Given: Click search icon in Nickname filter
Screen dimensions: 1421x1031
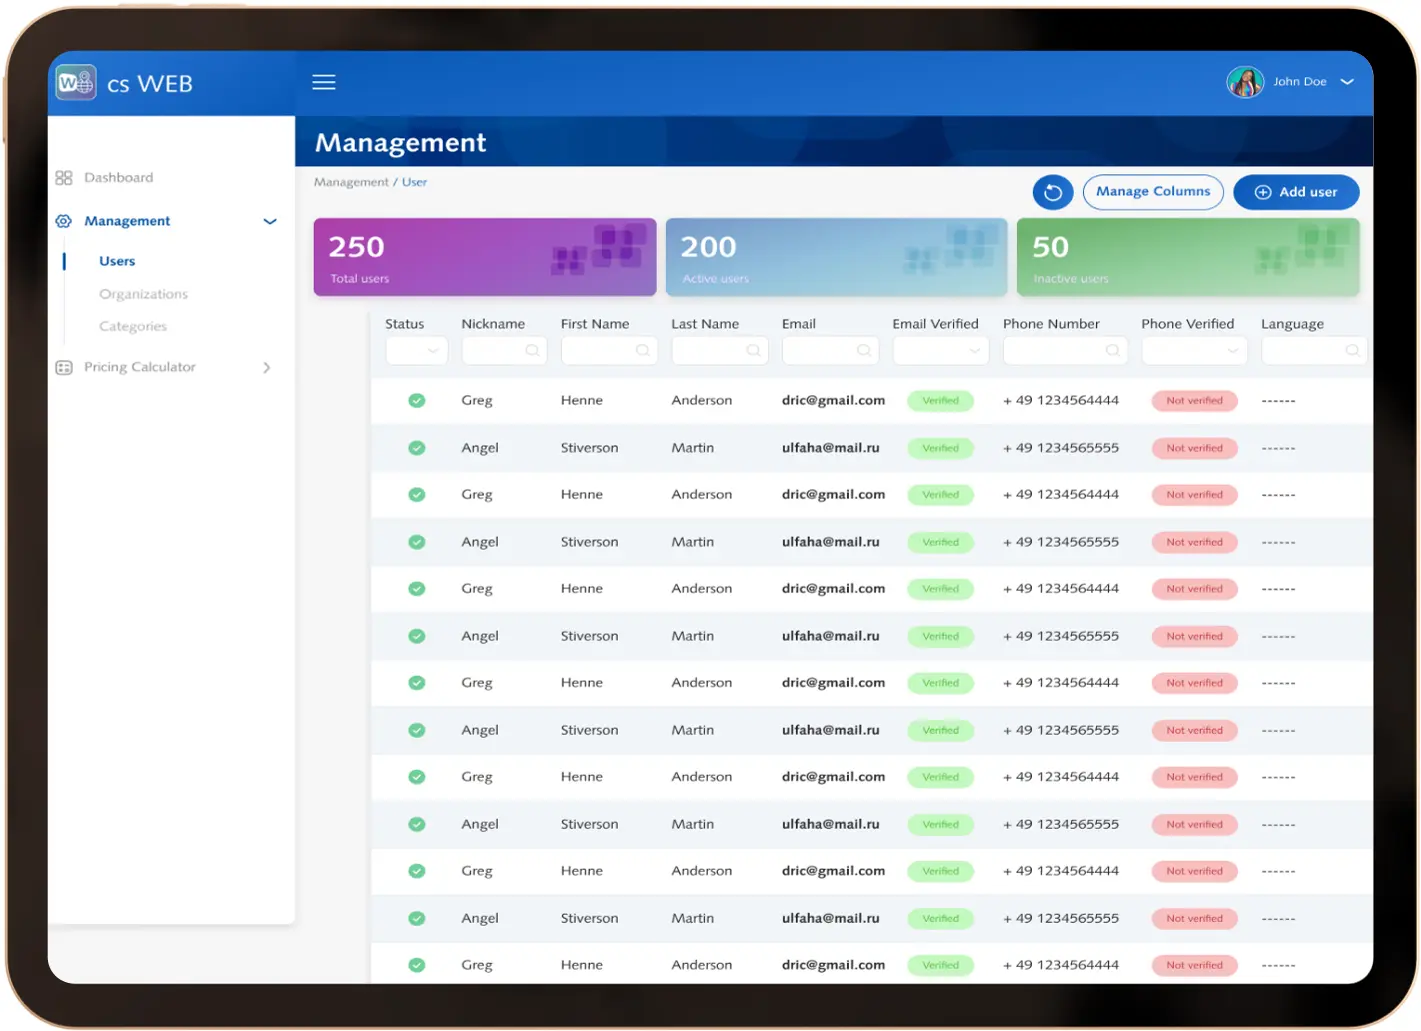Looking at the screenshot, I should (x=532, y=350).
